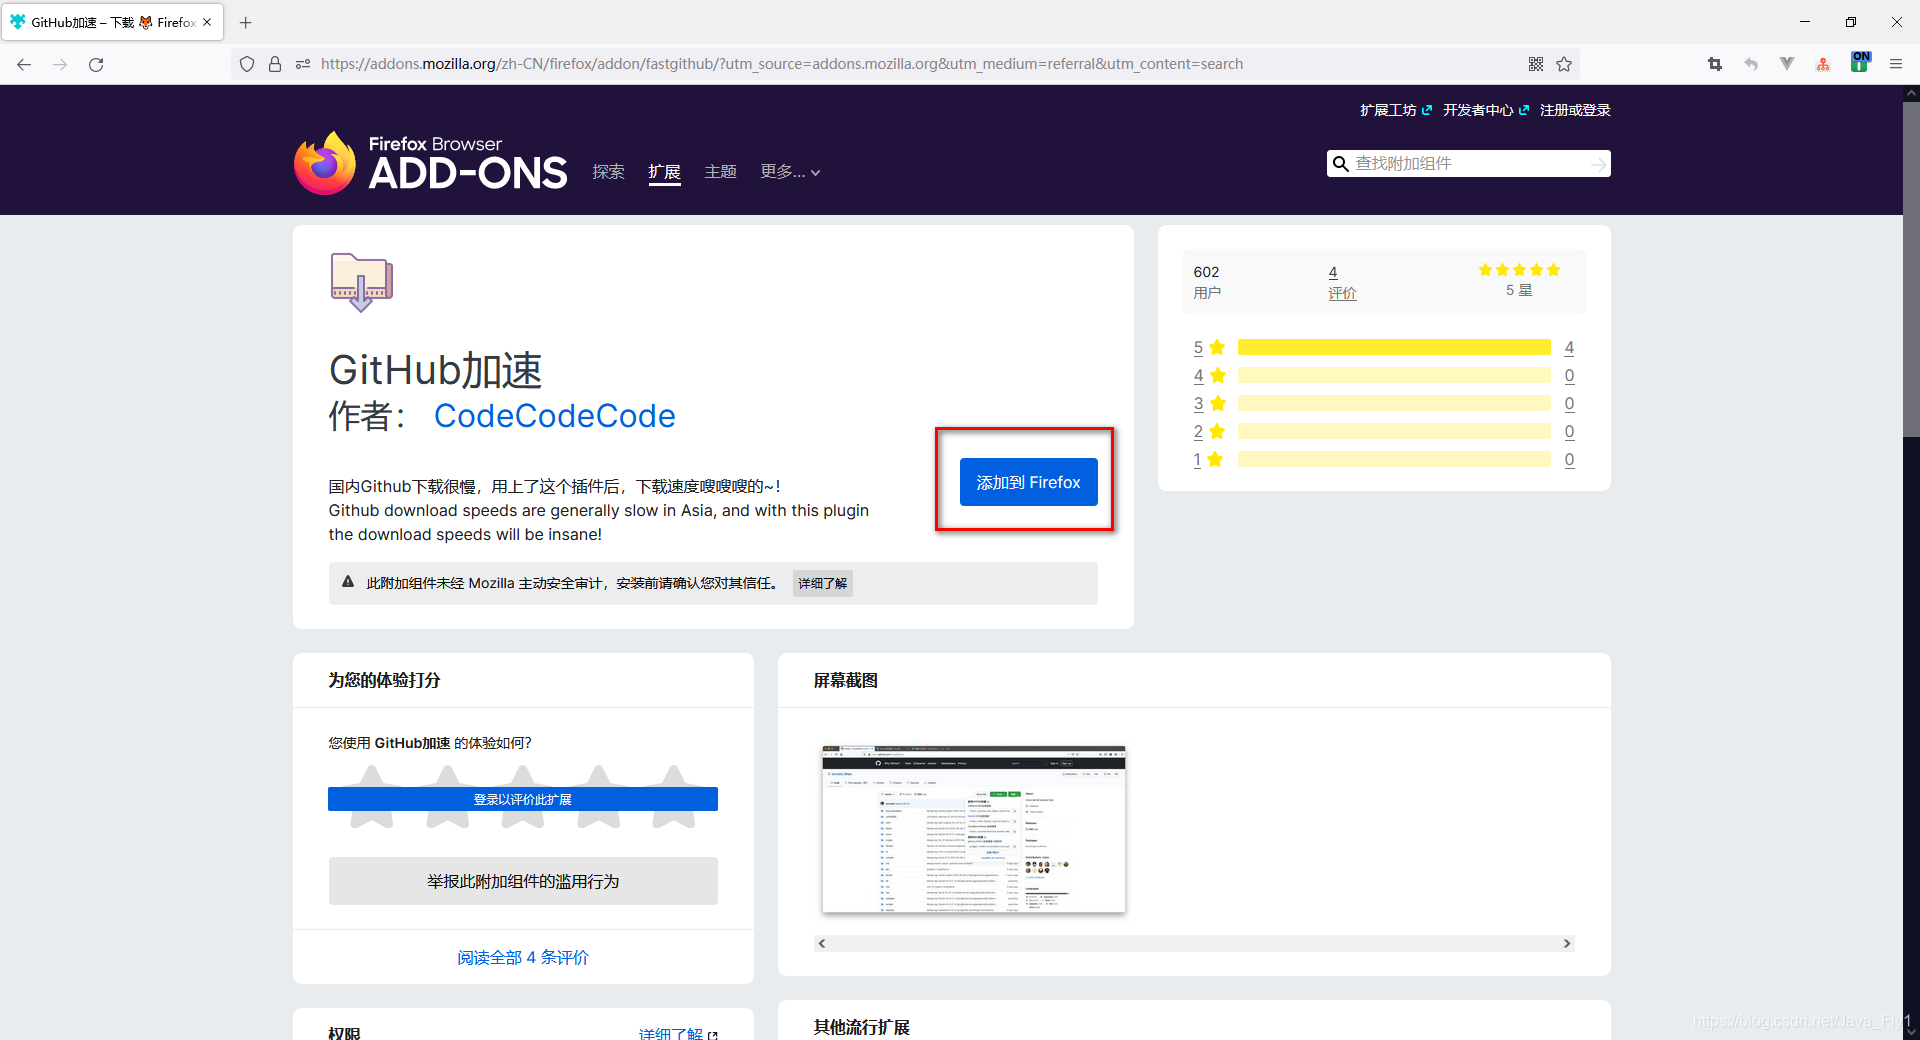Open the 扩展 navigation item

click(x=664, y=172)
